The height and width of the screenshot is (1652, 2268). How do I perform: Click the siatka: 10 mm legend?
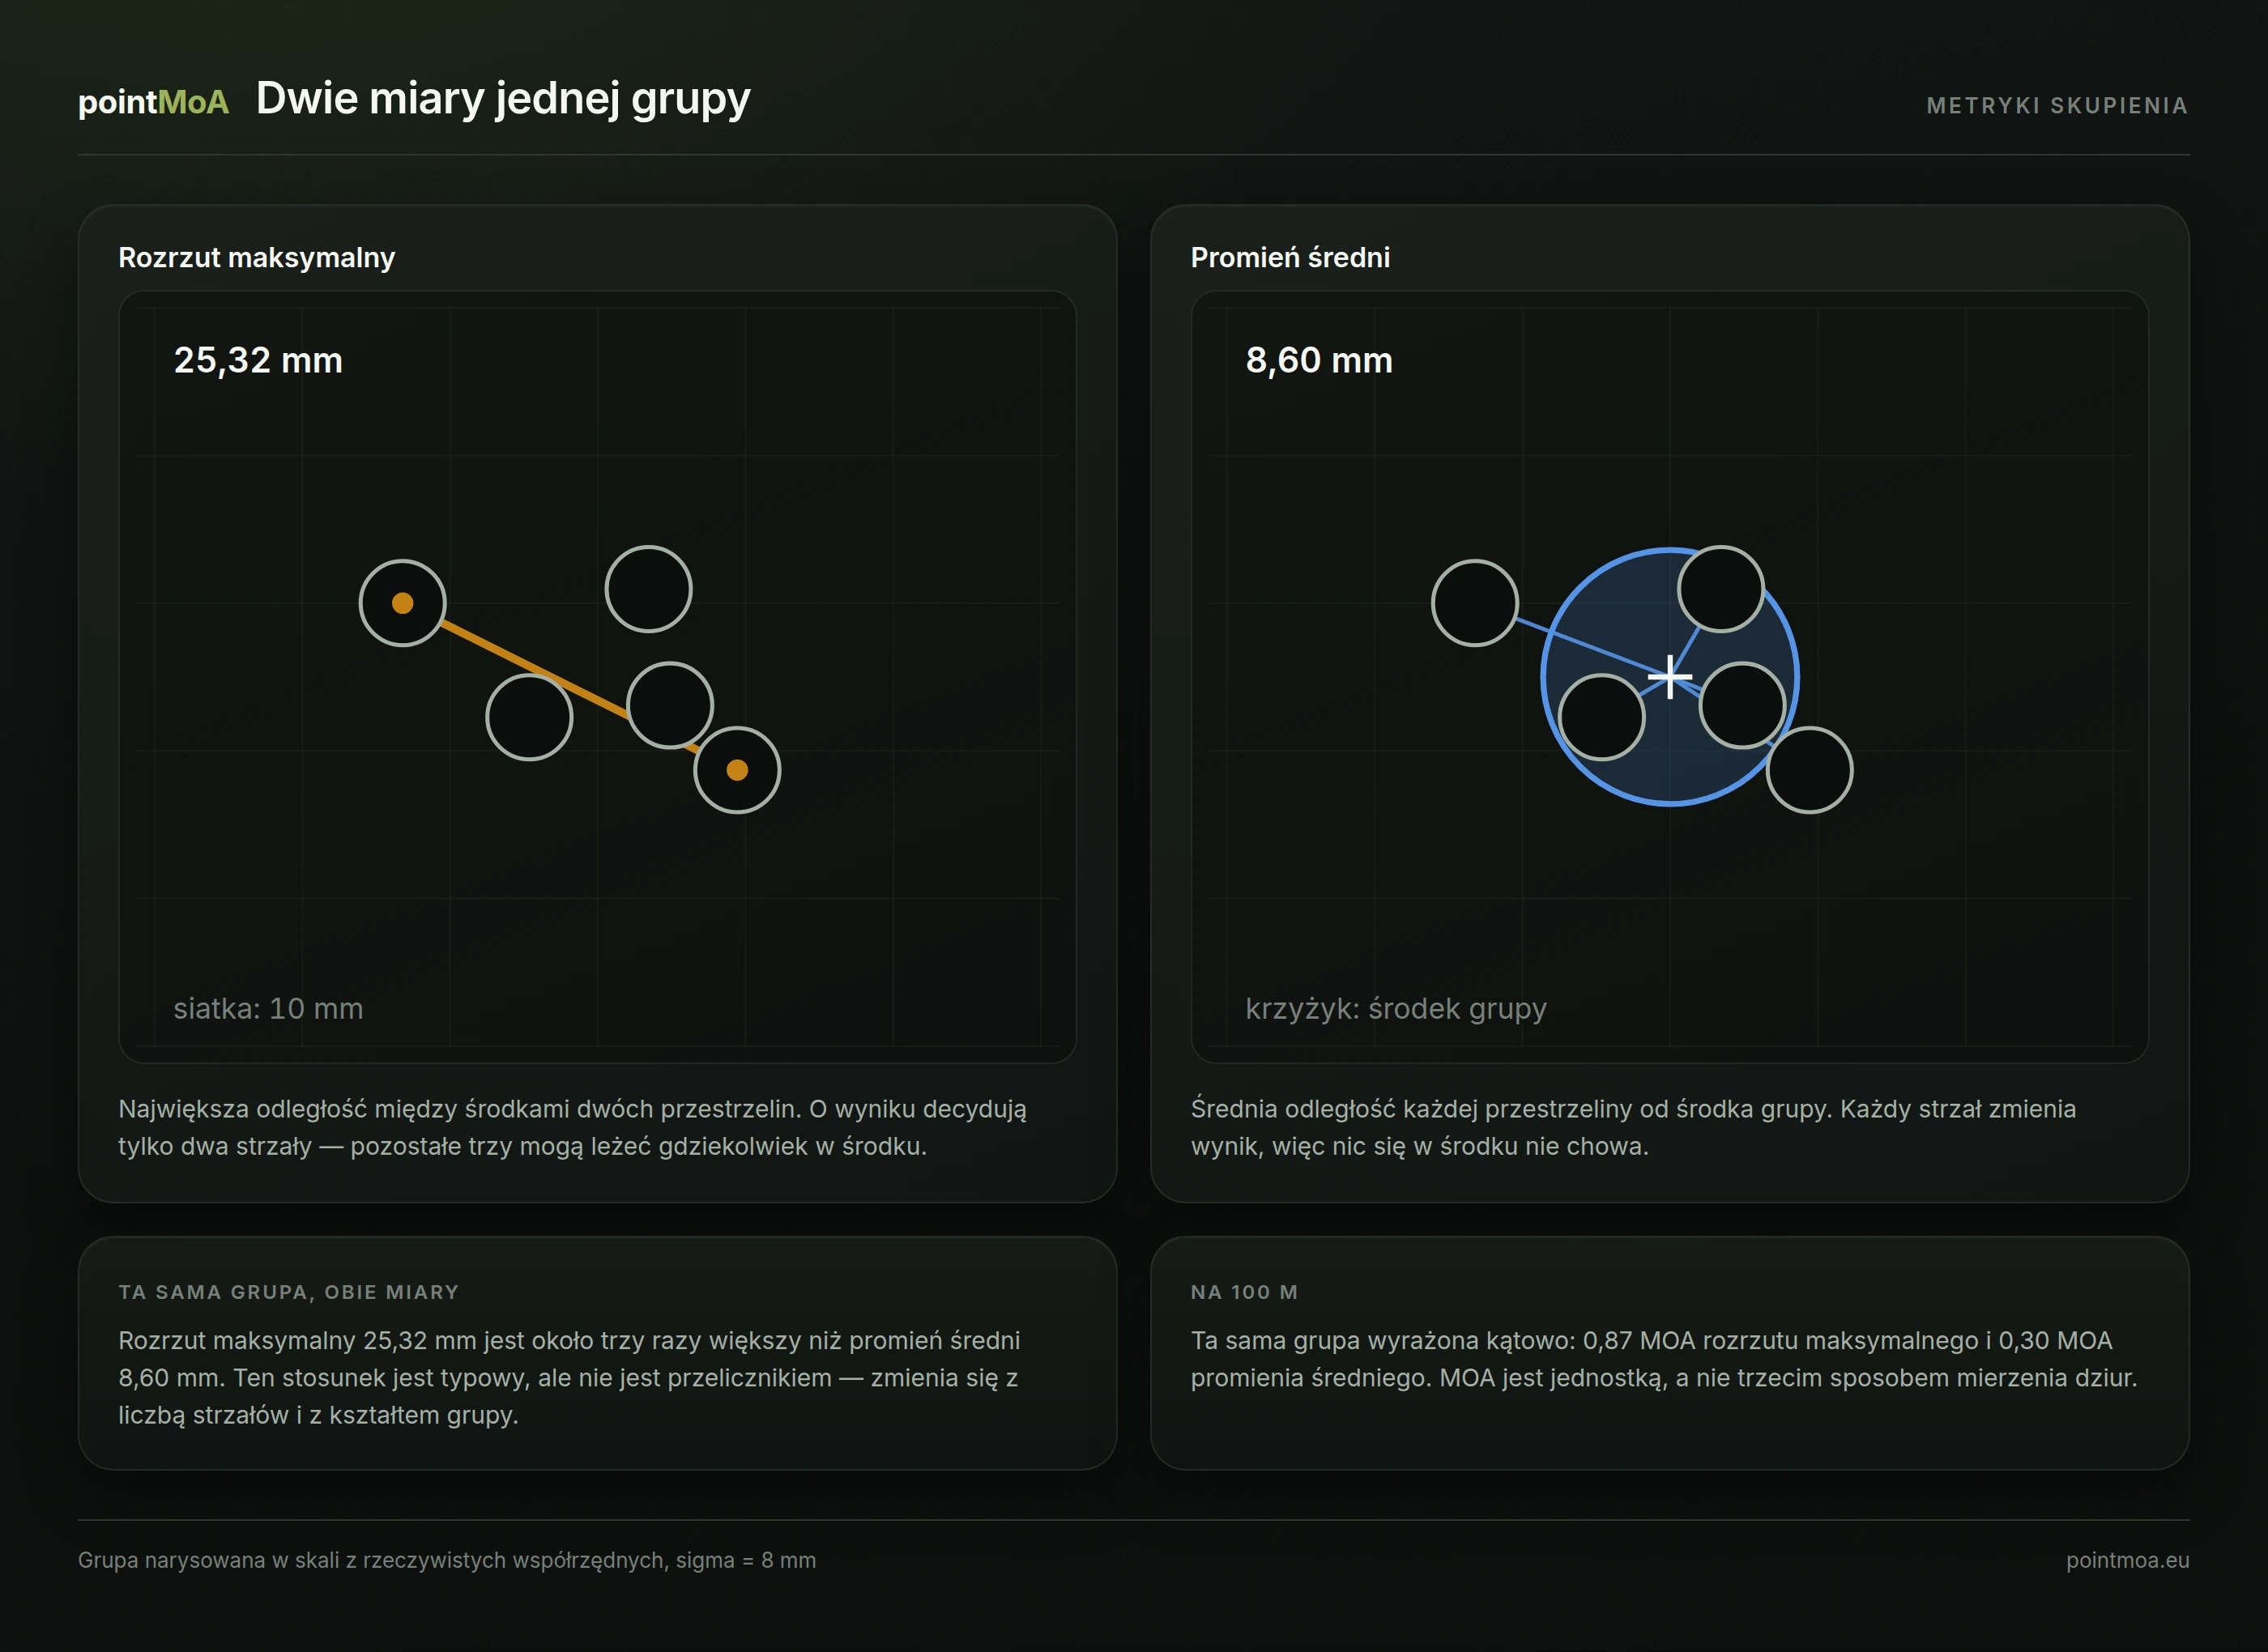tap(268, 1008)
